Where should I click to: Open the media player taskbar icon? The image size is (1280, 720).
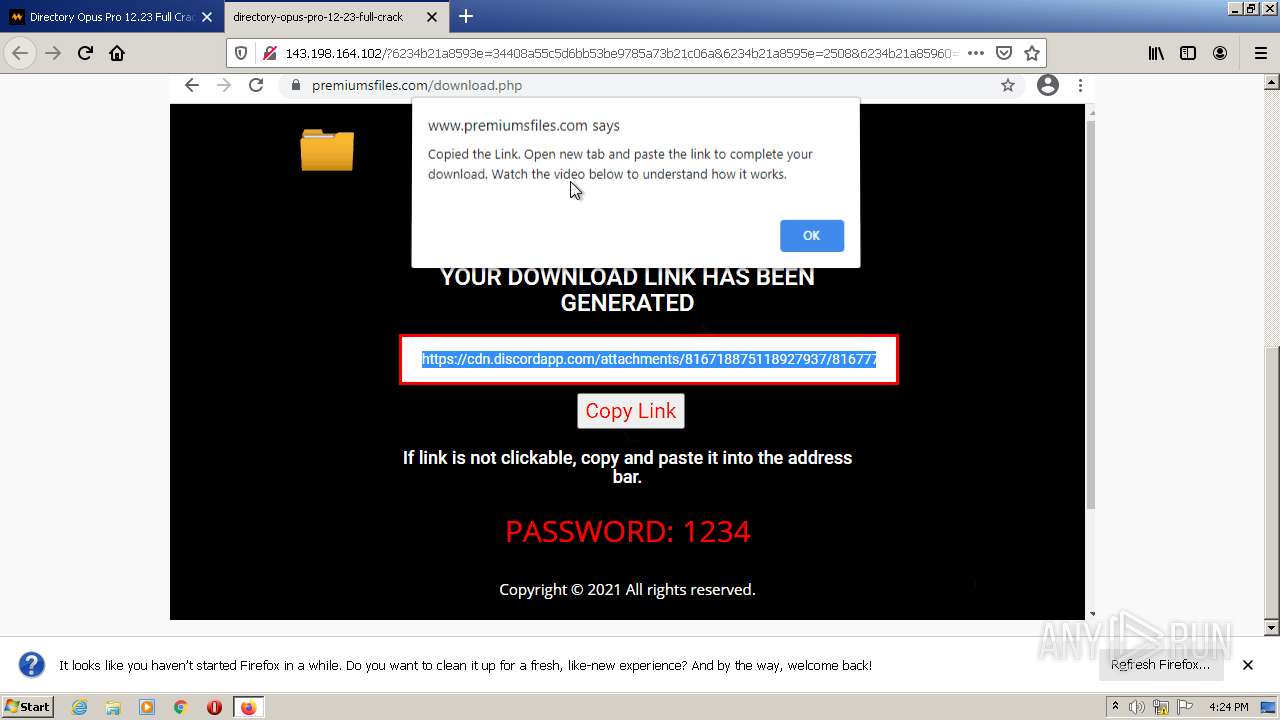(147, 707)
